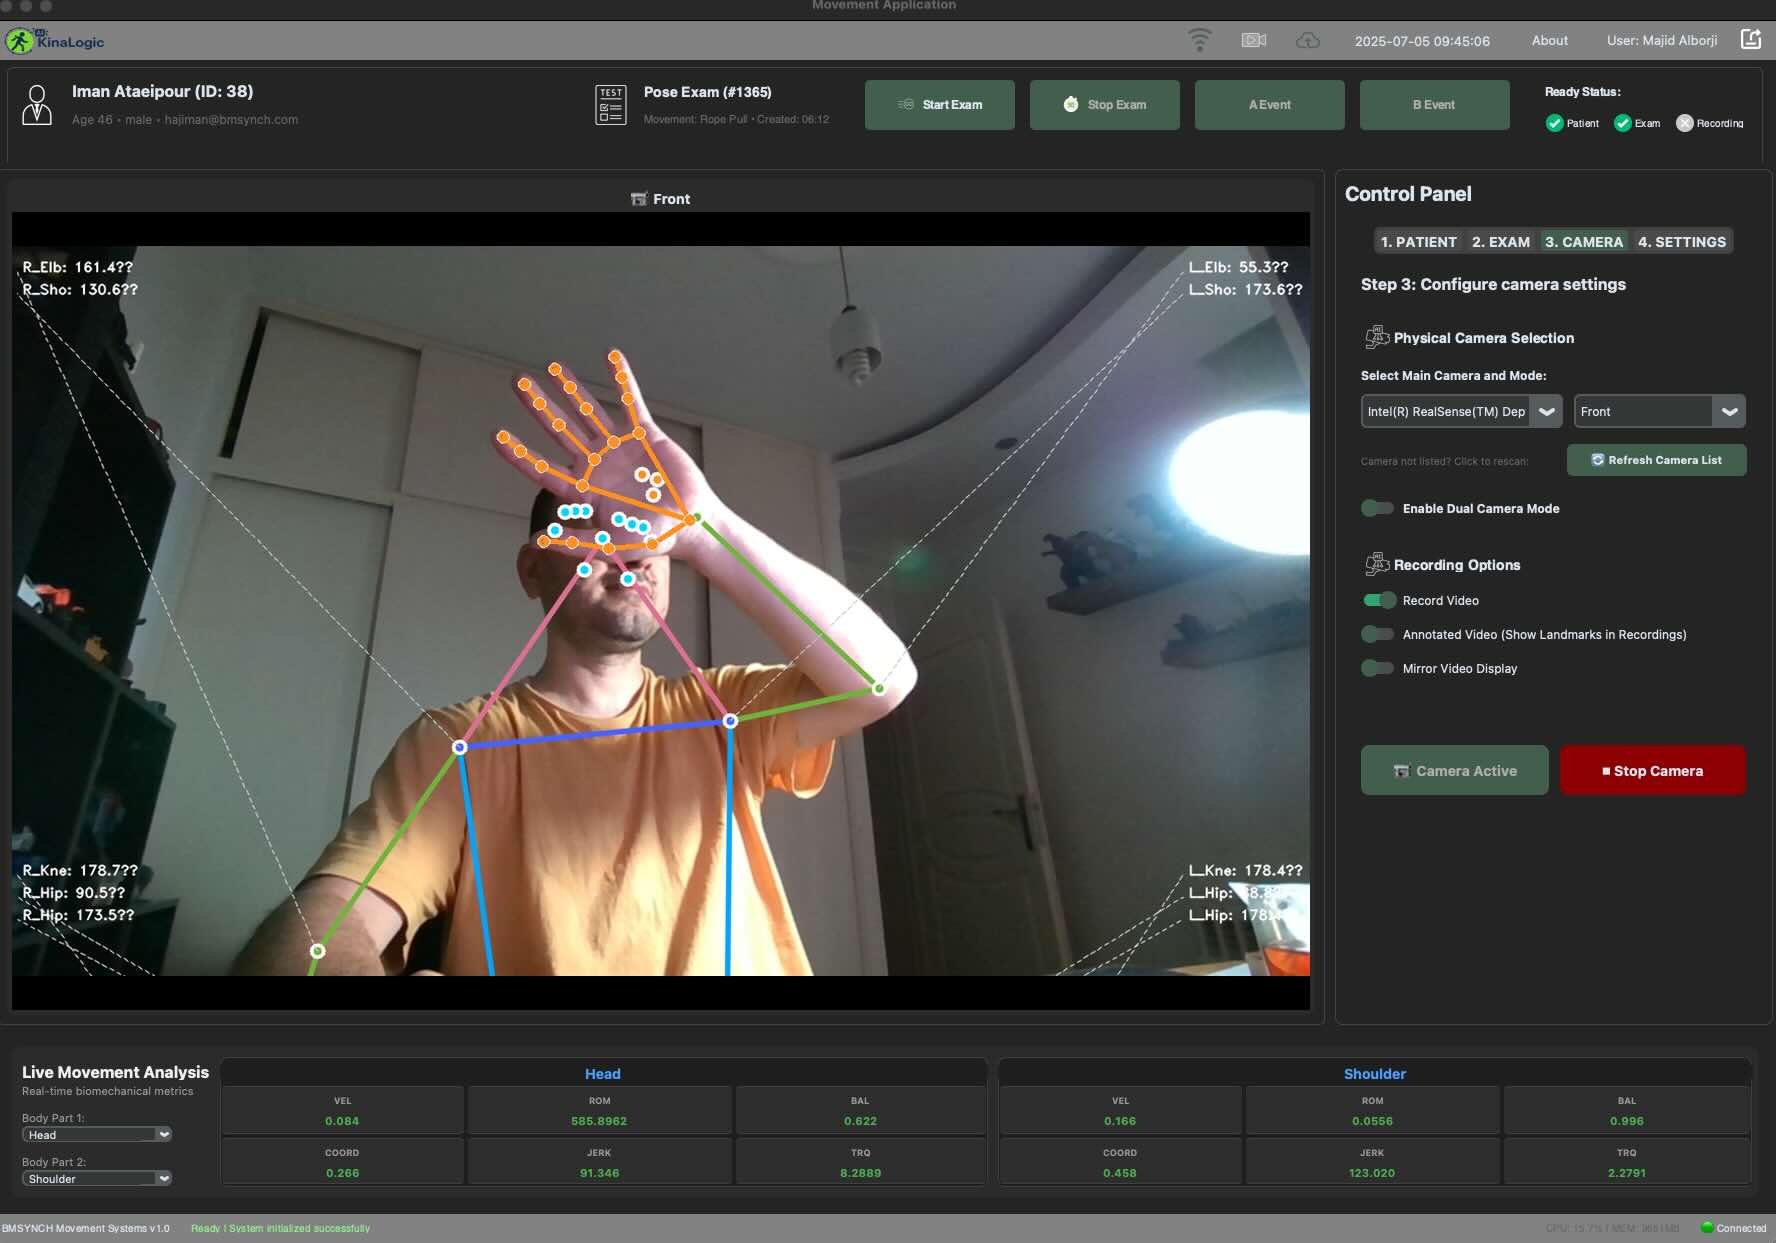This screenshot has height=1243, width=1776.
Task: Click the camera icon in the top bar
Action: click(x=1253, y=40)
